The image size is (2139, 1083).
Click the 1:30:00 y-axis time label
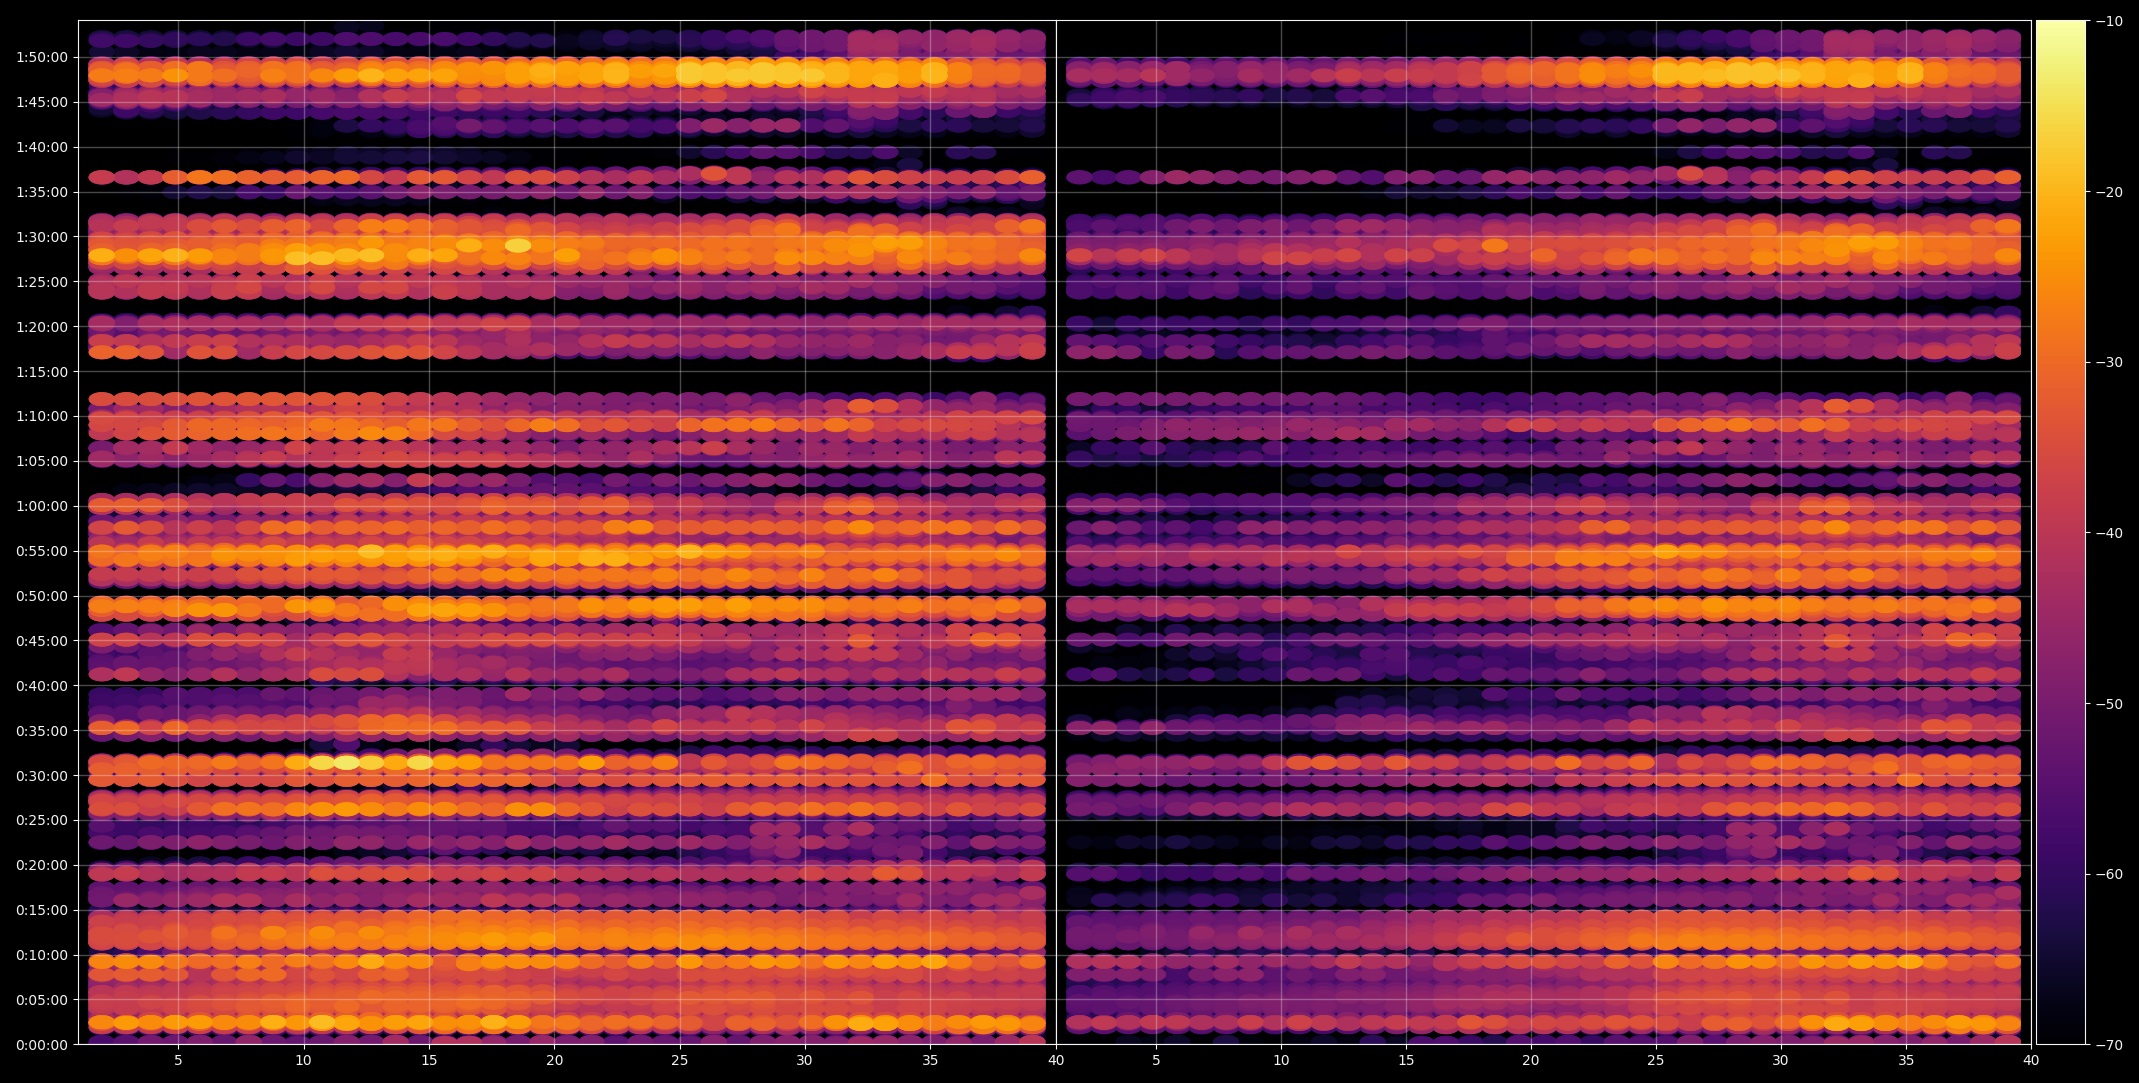pos(41,237)
